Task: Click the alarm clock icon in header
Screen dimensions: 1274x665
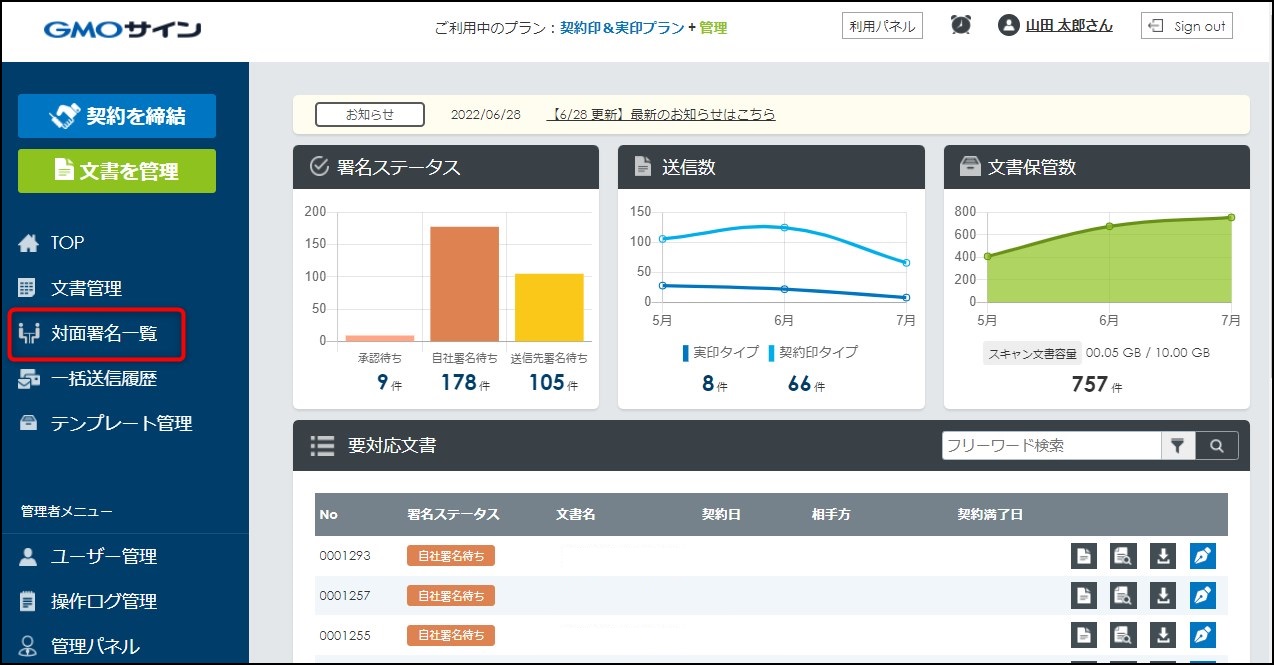Action: pyautogui.click(x=960, y=26)
